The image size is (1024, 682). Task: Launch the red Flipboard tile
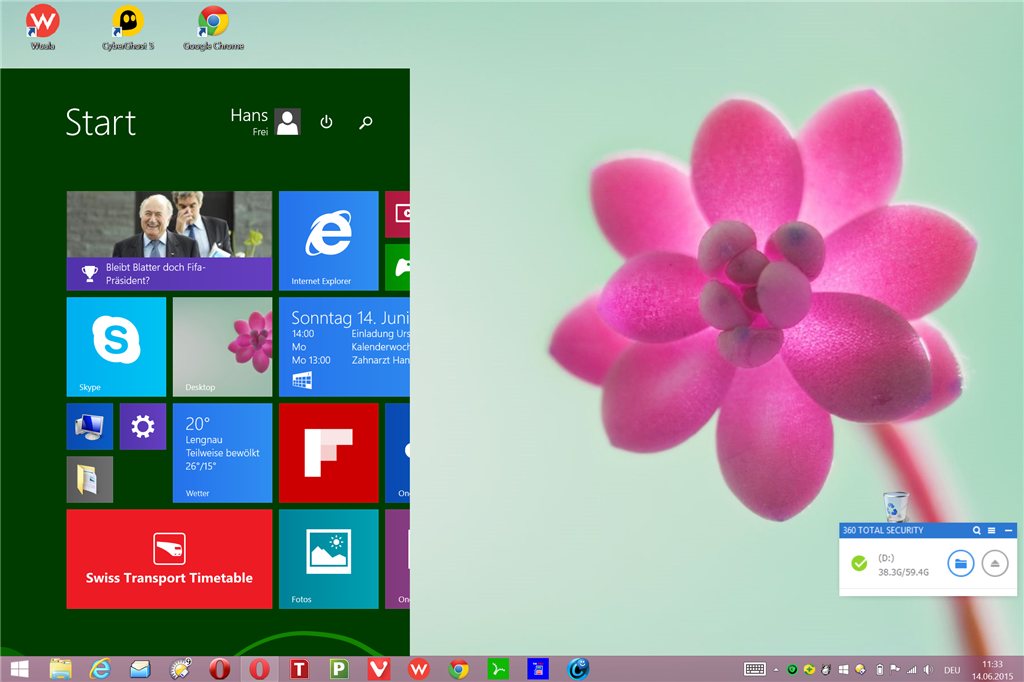coord(328,453)
